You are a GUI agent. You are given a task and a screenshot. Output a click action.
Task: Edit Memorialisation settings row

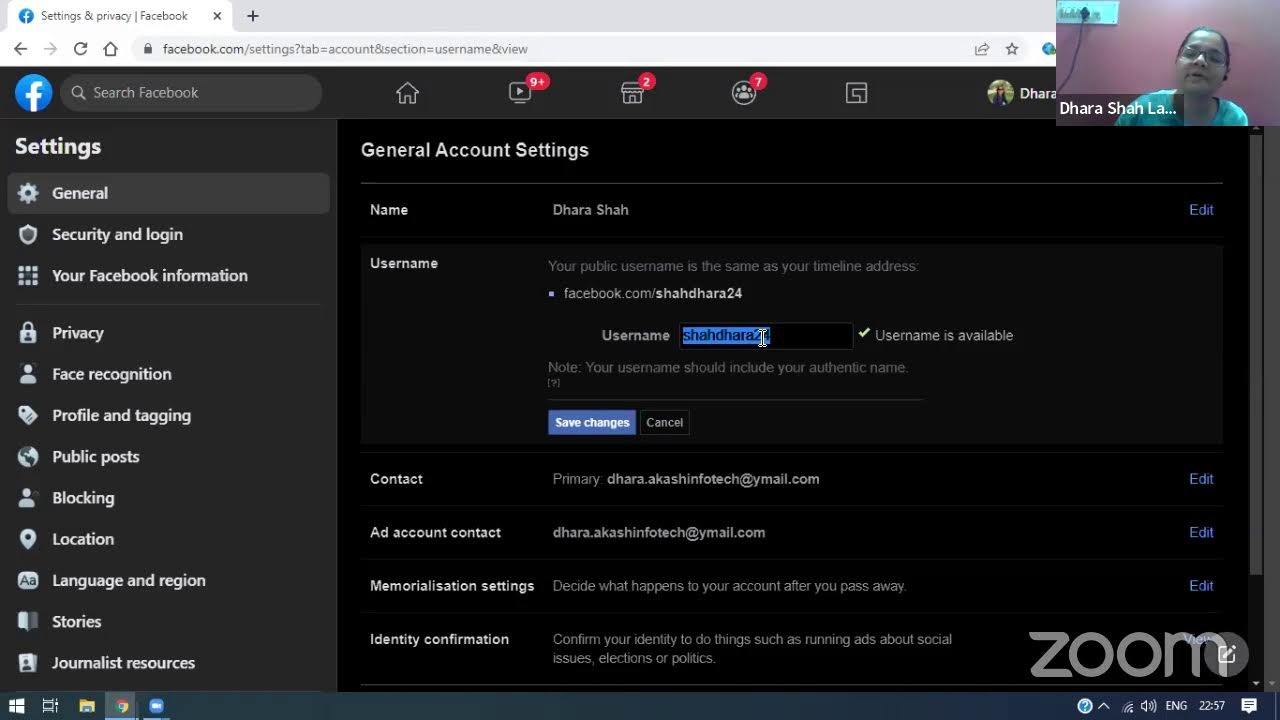click(1201, 586)
